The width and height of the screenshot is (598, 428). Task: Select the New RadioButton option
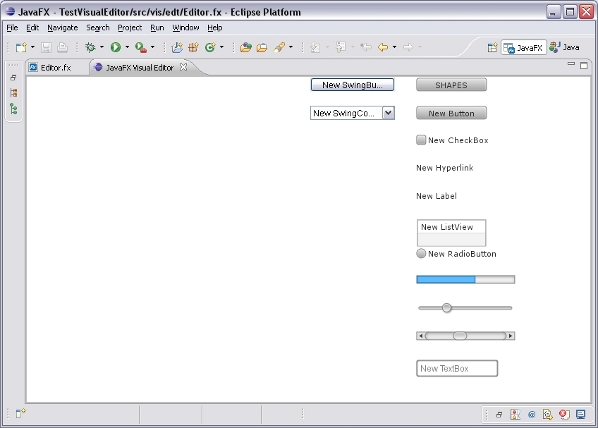pos(421,254)
